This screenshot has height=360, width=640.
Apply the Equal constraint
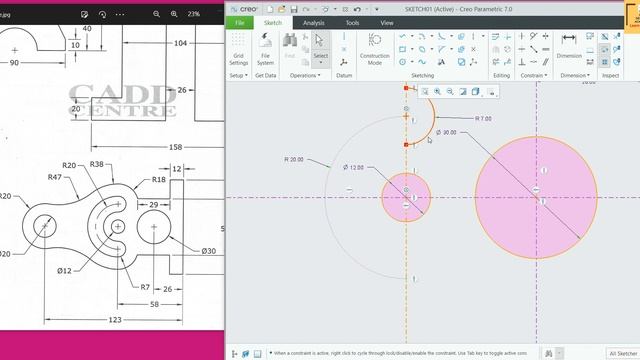[546, 49]
